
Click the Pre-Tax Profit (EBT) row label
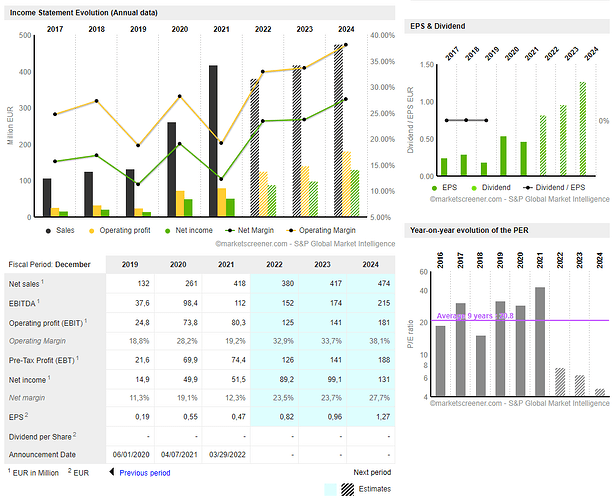point(44,360)
